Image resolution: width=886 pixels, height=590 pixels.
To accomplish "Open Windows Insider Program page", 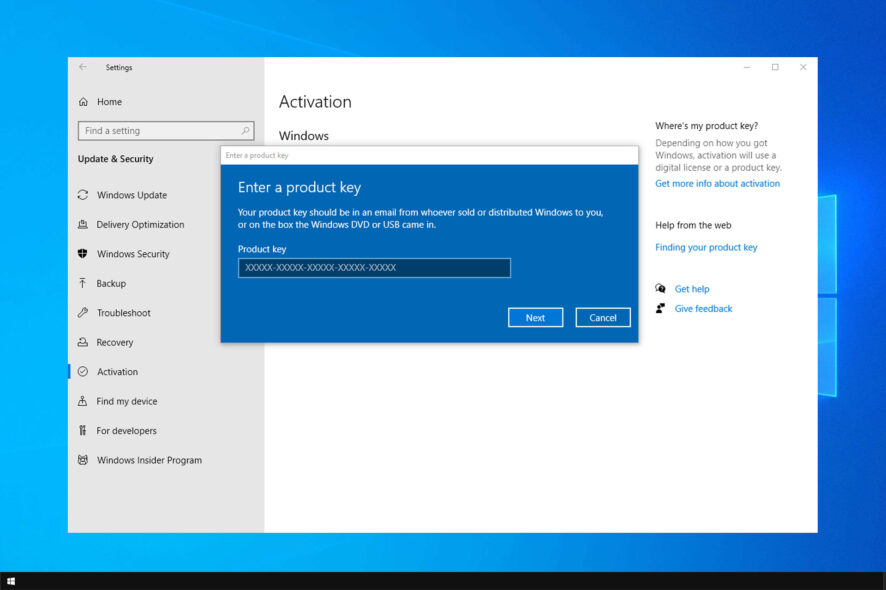I will coord(149,459).
